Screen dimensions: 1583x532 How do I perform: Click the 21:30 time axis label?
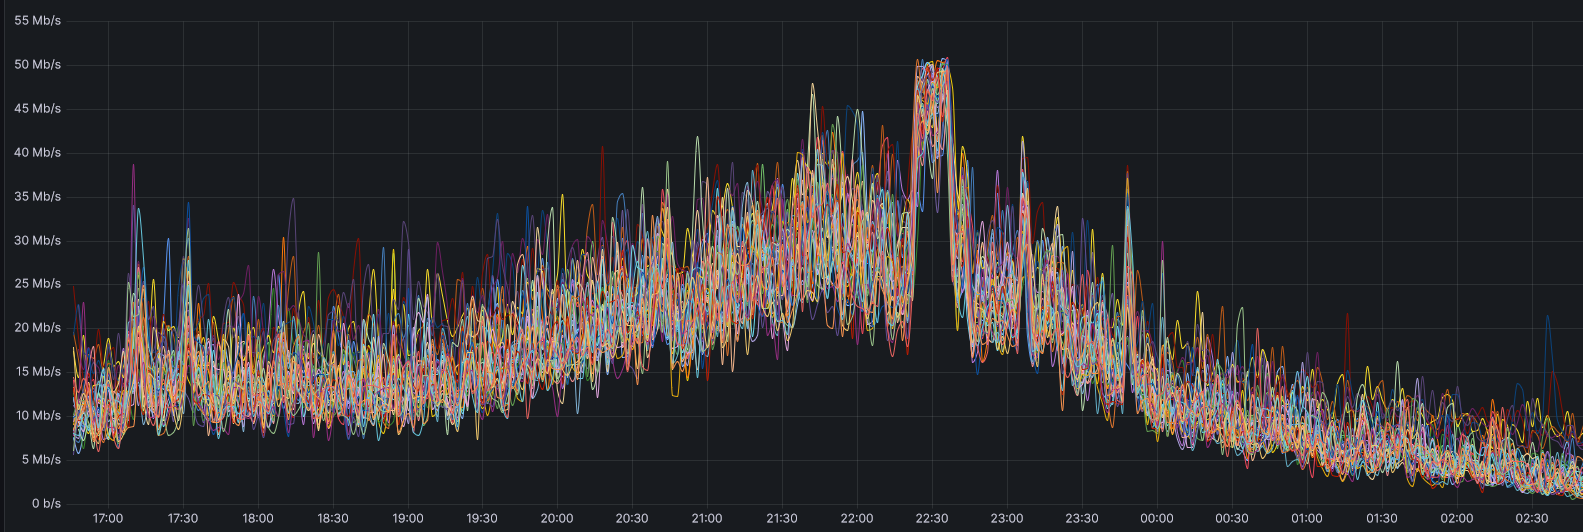pyautogui.click(x=782, y=519)
